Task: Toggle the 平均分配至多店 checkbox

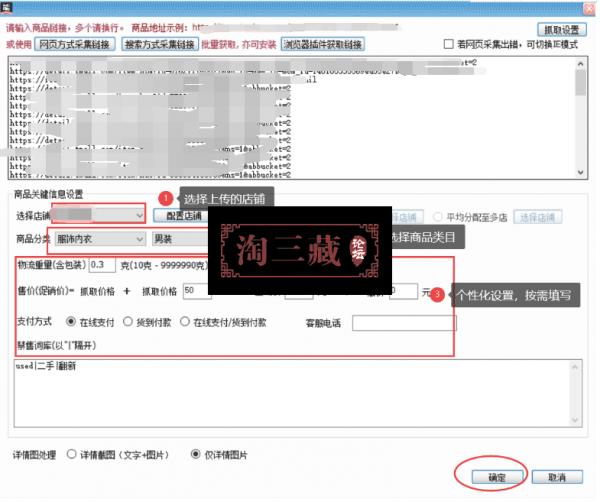Action: (x=436, y=217)
